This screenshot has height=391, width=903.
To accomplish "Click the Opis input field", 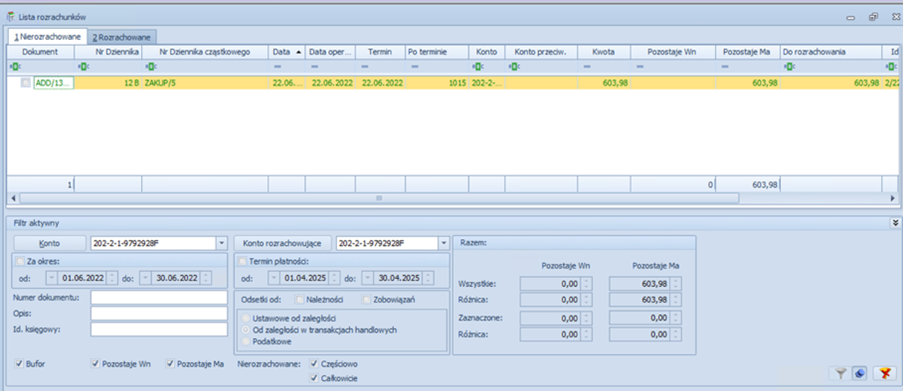I will coord(159,313).
